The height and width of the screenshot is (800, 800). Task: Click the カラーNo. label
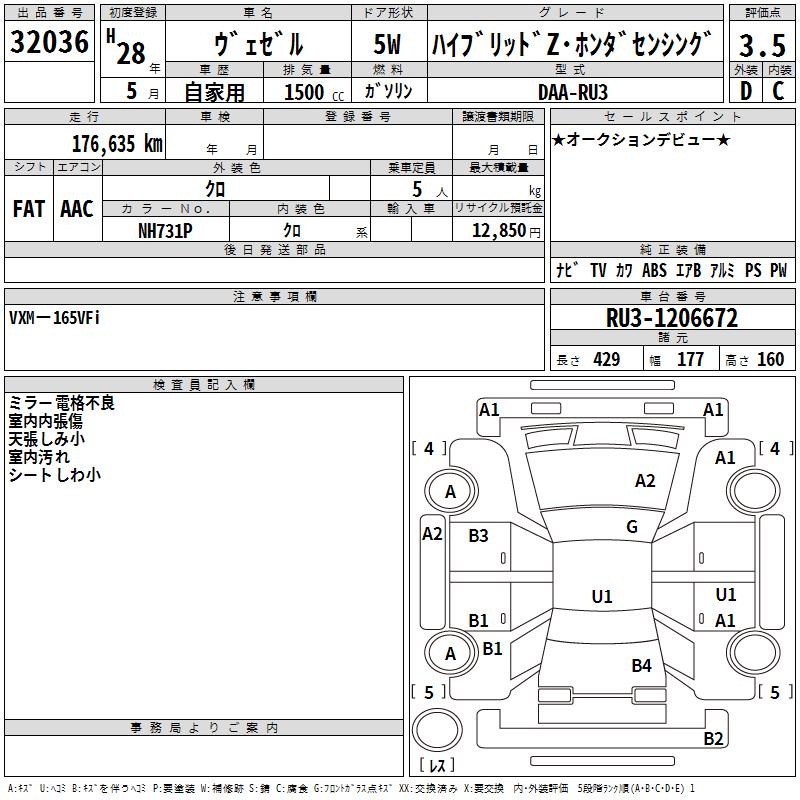point(166,209)
